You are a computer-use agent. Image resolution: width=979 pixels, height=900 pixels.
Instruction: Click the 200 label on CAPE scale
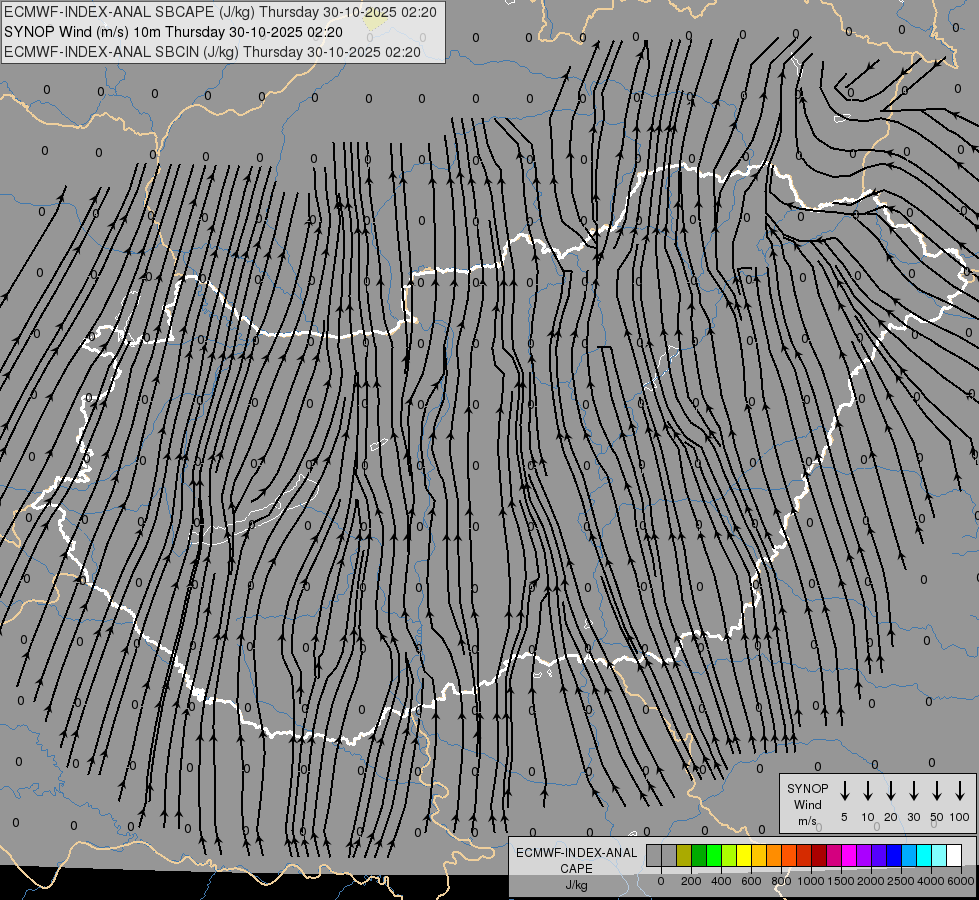[x=691, y=881]
